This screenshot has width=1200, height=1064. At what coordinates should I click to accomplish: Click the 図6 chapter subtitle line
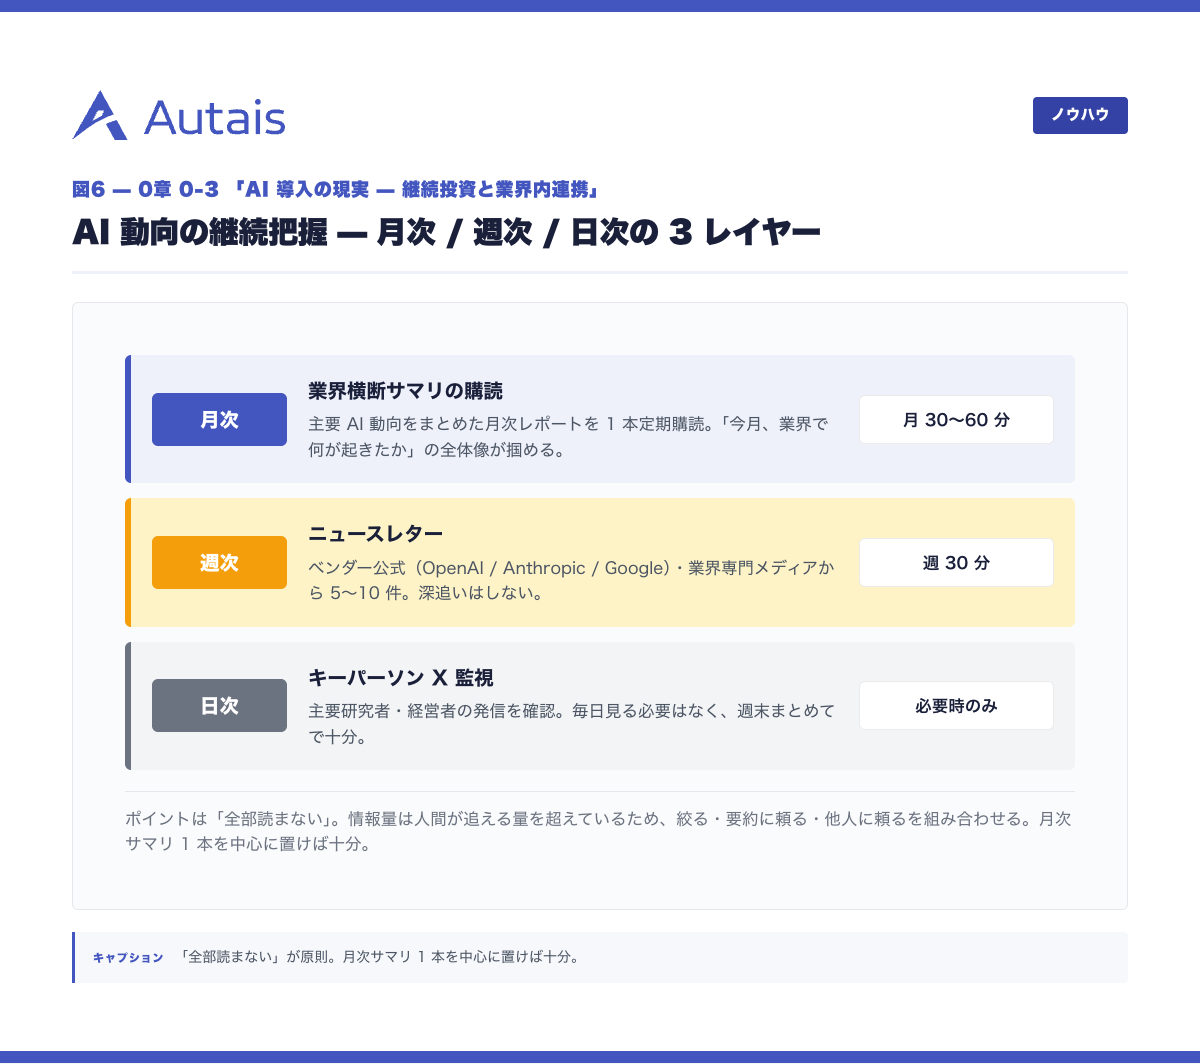tap(335, 189)
